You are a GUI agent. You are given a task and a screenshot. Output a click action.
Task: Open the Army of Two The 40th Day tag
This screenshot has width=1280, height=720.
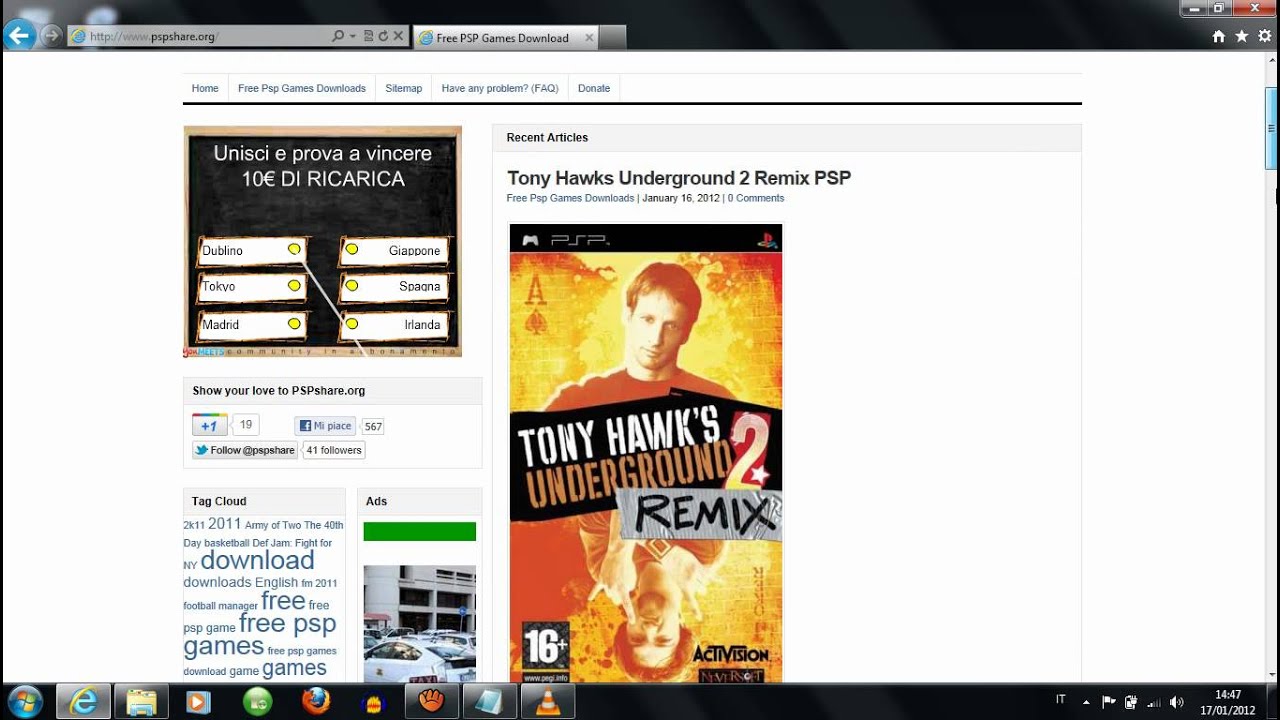coord(263,534)
